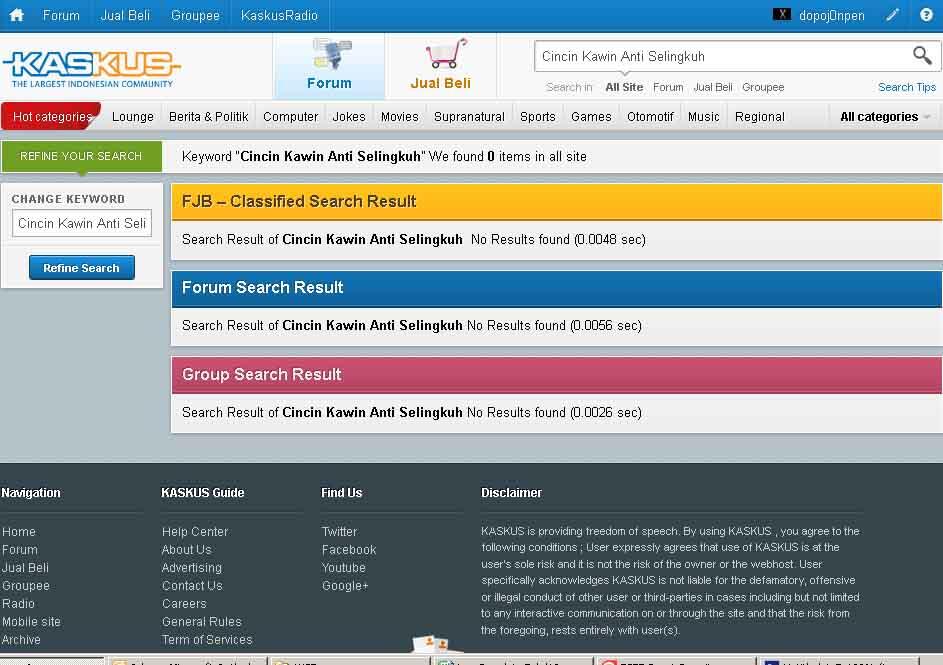Open Movies category
943x665 pixels.
(x=399, y=117)
